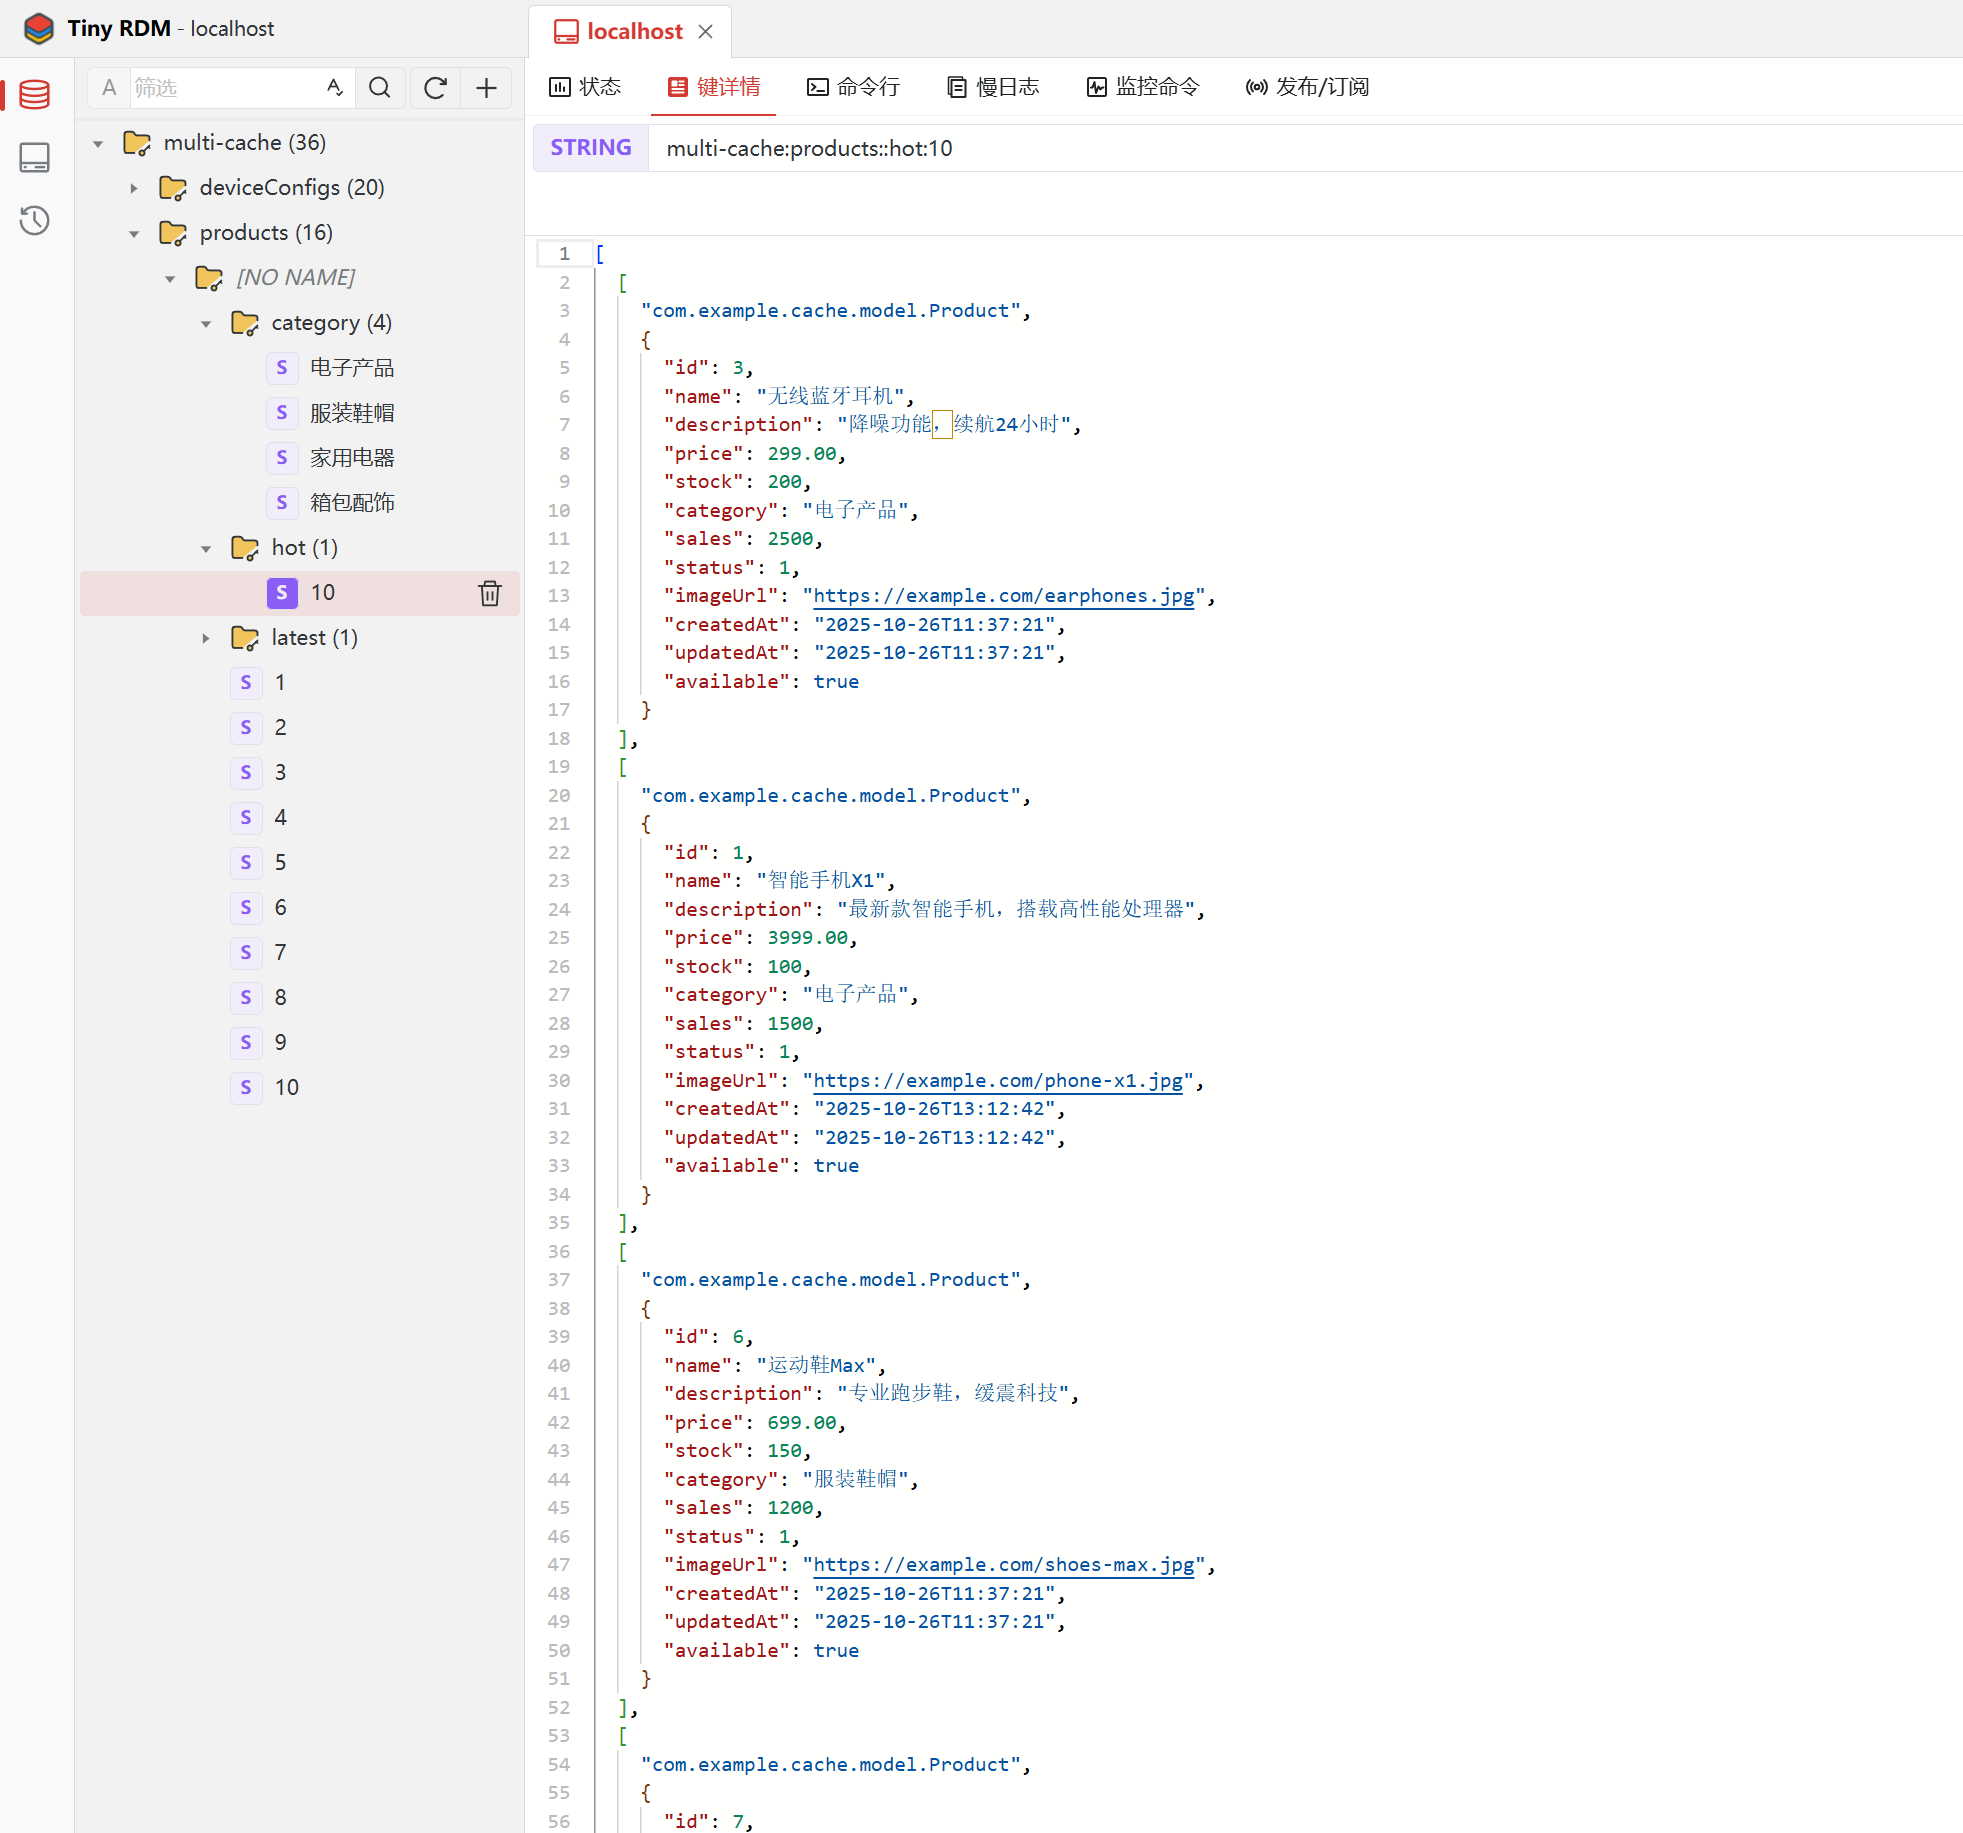
Task: Open the command history clock icon
Action: click(35, 220)
